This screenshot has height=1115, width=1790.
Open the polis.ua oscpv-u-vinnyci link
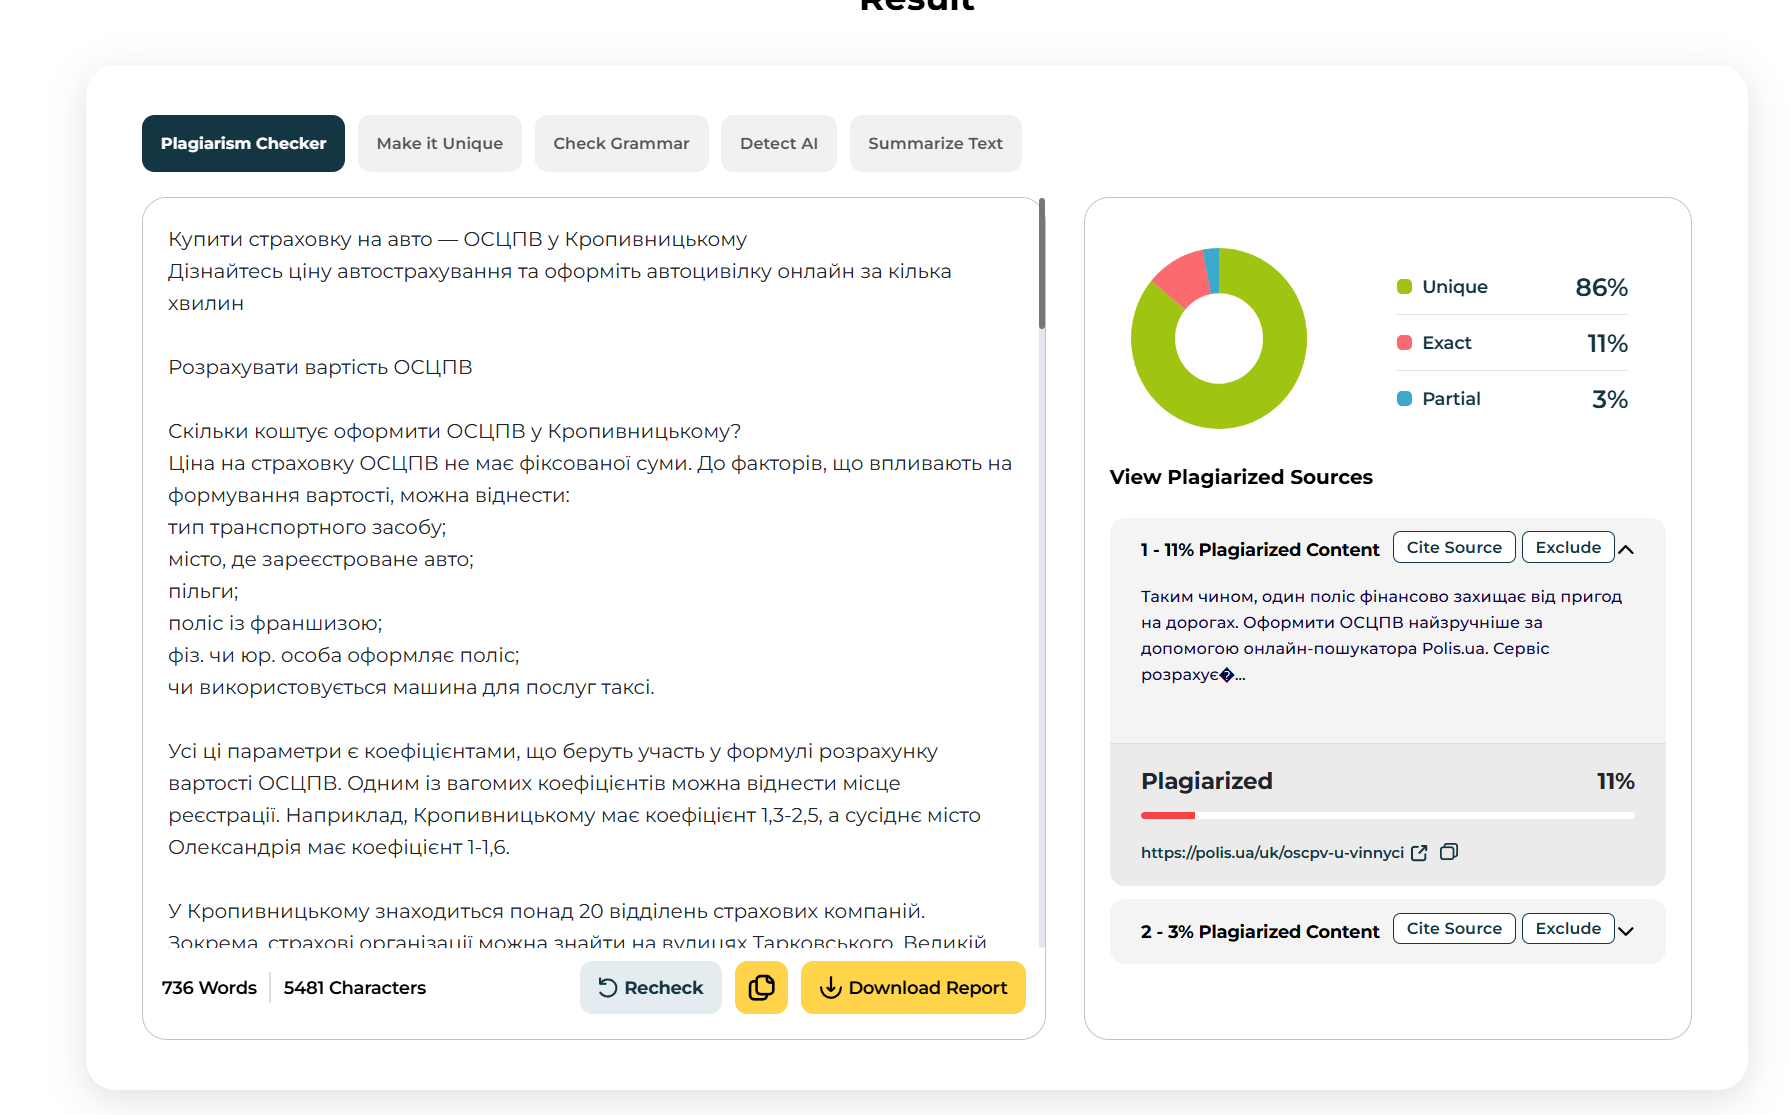click(x=1272, y=852)
